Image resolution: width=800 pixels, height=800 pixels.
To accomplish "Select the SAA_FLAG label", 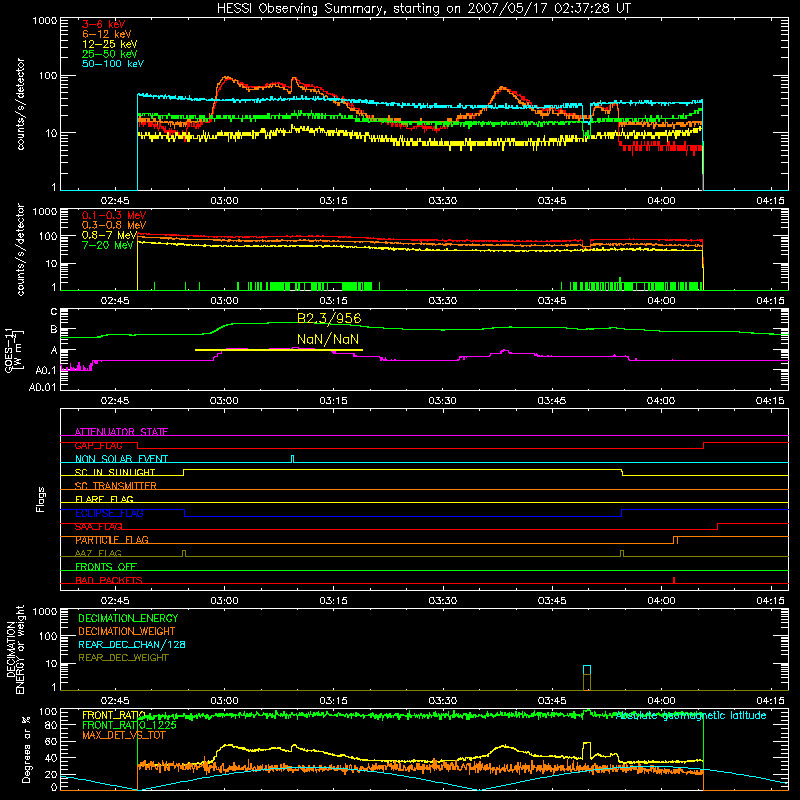I will (x=98, y=526).
